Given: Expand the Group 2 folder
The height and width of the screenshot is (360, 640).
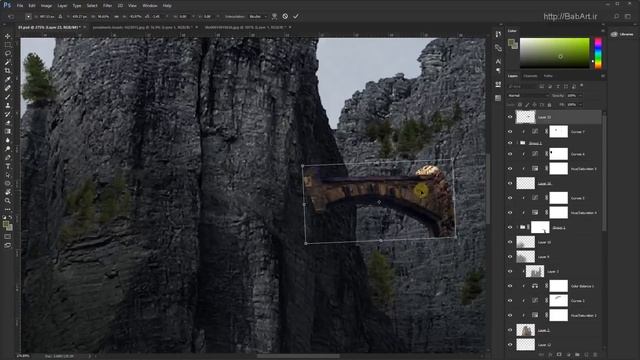Looking at the screenshot, I should click(x=517, y=143).
